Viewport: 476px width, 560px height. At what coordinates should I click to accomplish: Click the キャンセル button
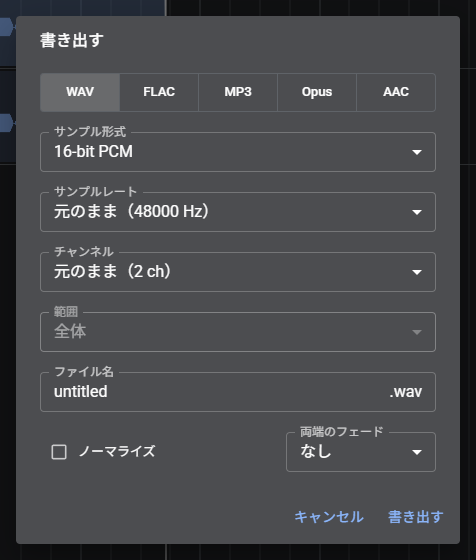pyautogui.click(x=329, y=517)
